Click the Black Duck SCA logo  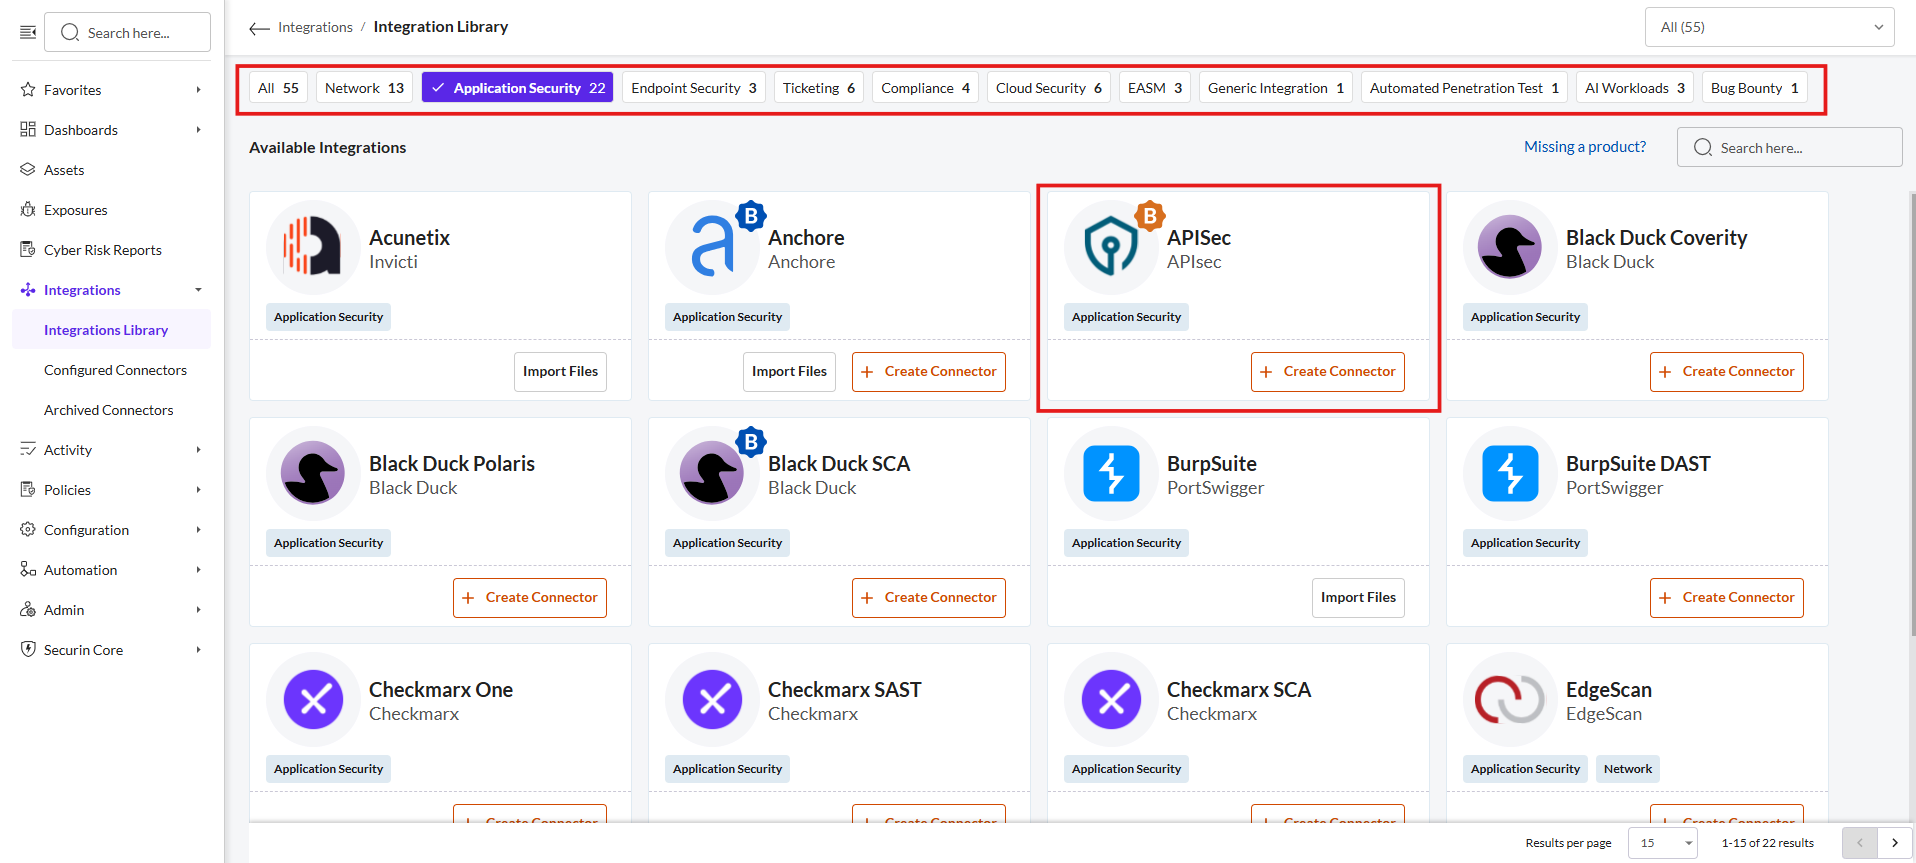coord(712,472)
